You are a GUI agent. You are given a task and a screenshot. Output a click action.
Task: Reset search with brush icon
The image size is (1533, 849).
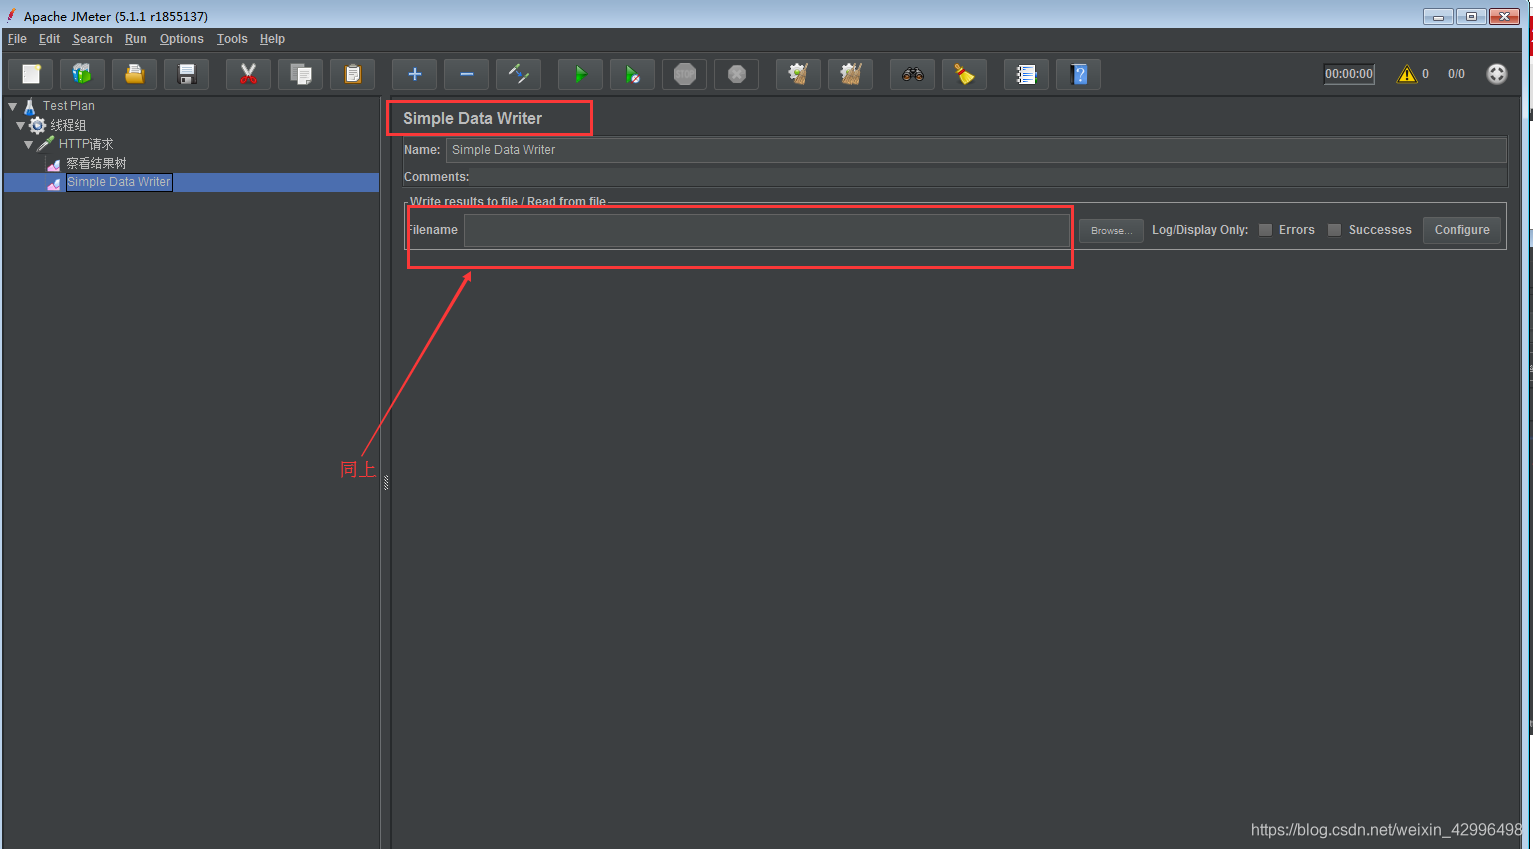(965, 74)
